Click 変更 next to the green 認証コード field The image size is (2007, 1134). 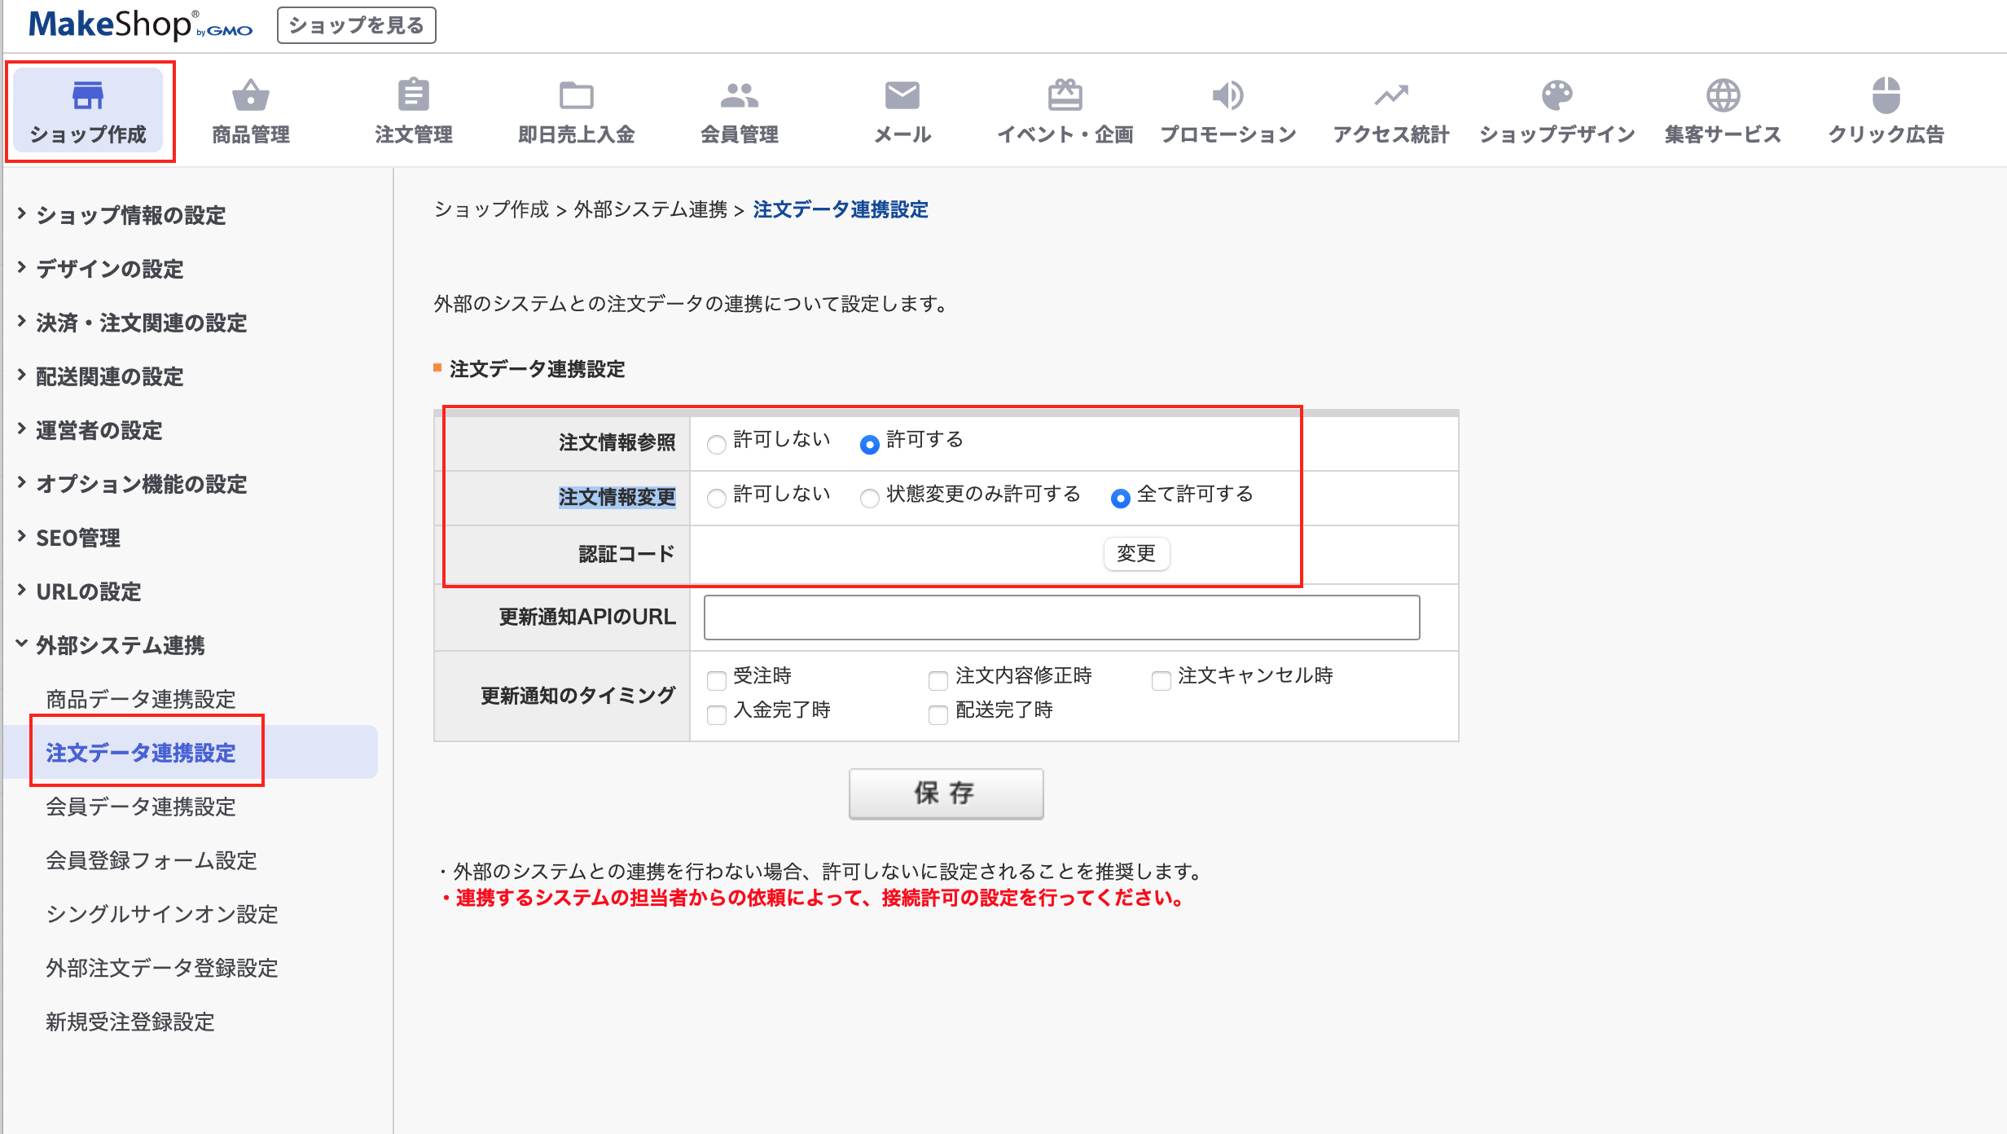[x=1136, y=554]
